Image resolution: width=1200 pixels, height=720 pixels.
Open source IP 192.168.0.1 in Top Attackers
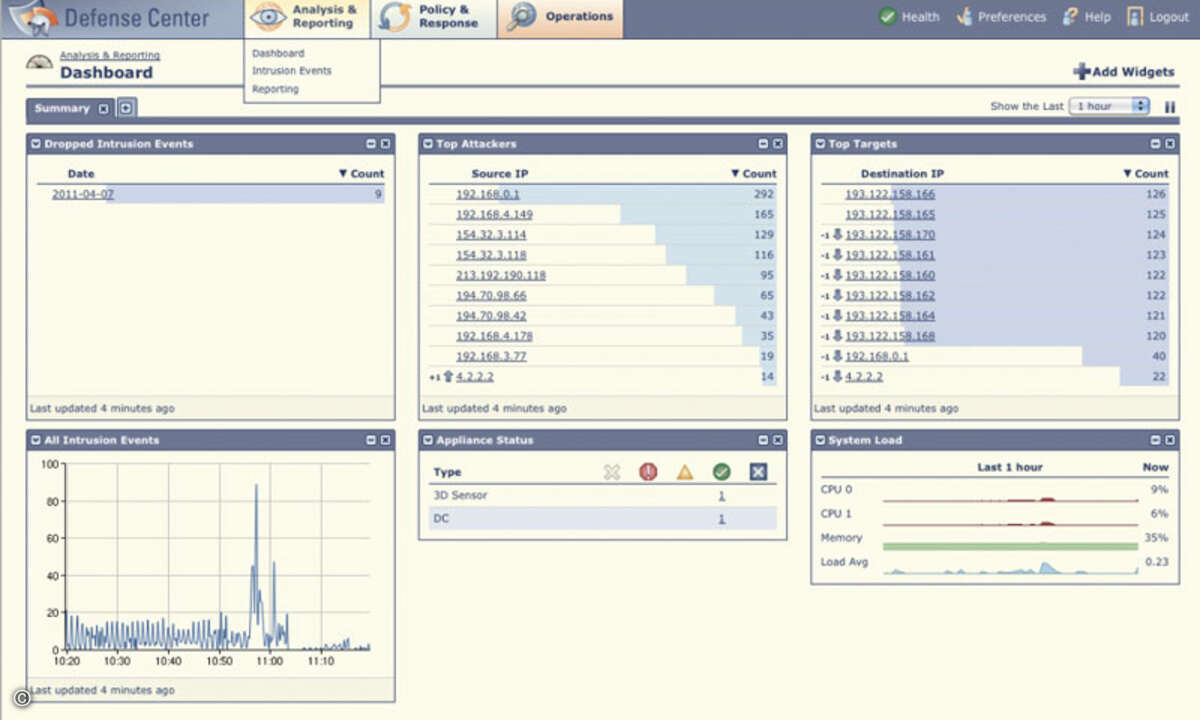click(488, 195)
